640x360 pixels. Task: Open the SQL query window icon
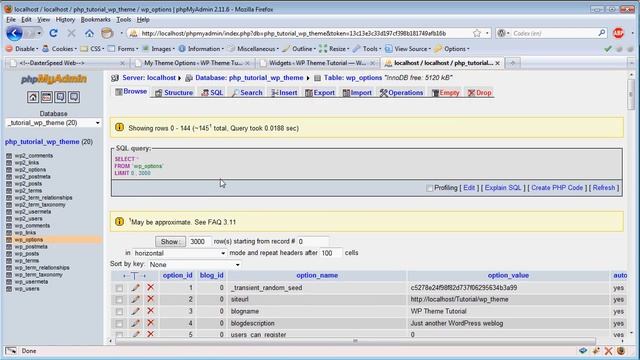tap(47, 97)
